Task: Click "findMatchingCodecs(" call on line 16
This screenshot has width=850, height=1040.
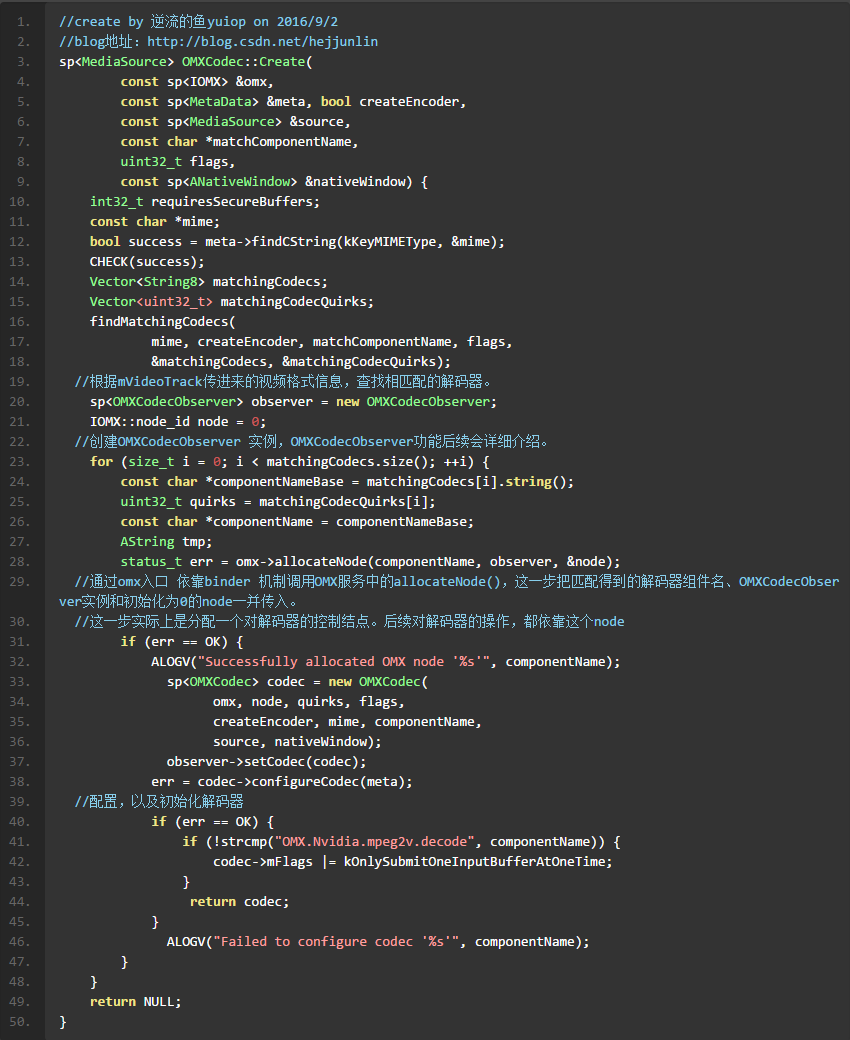Action: [162, 321]
